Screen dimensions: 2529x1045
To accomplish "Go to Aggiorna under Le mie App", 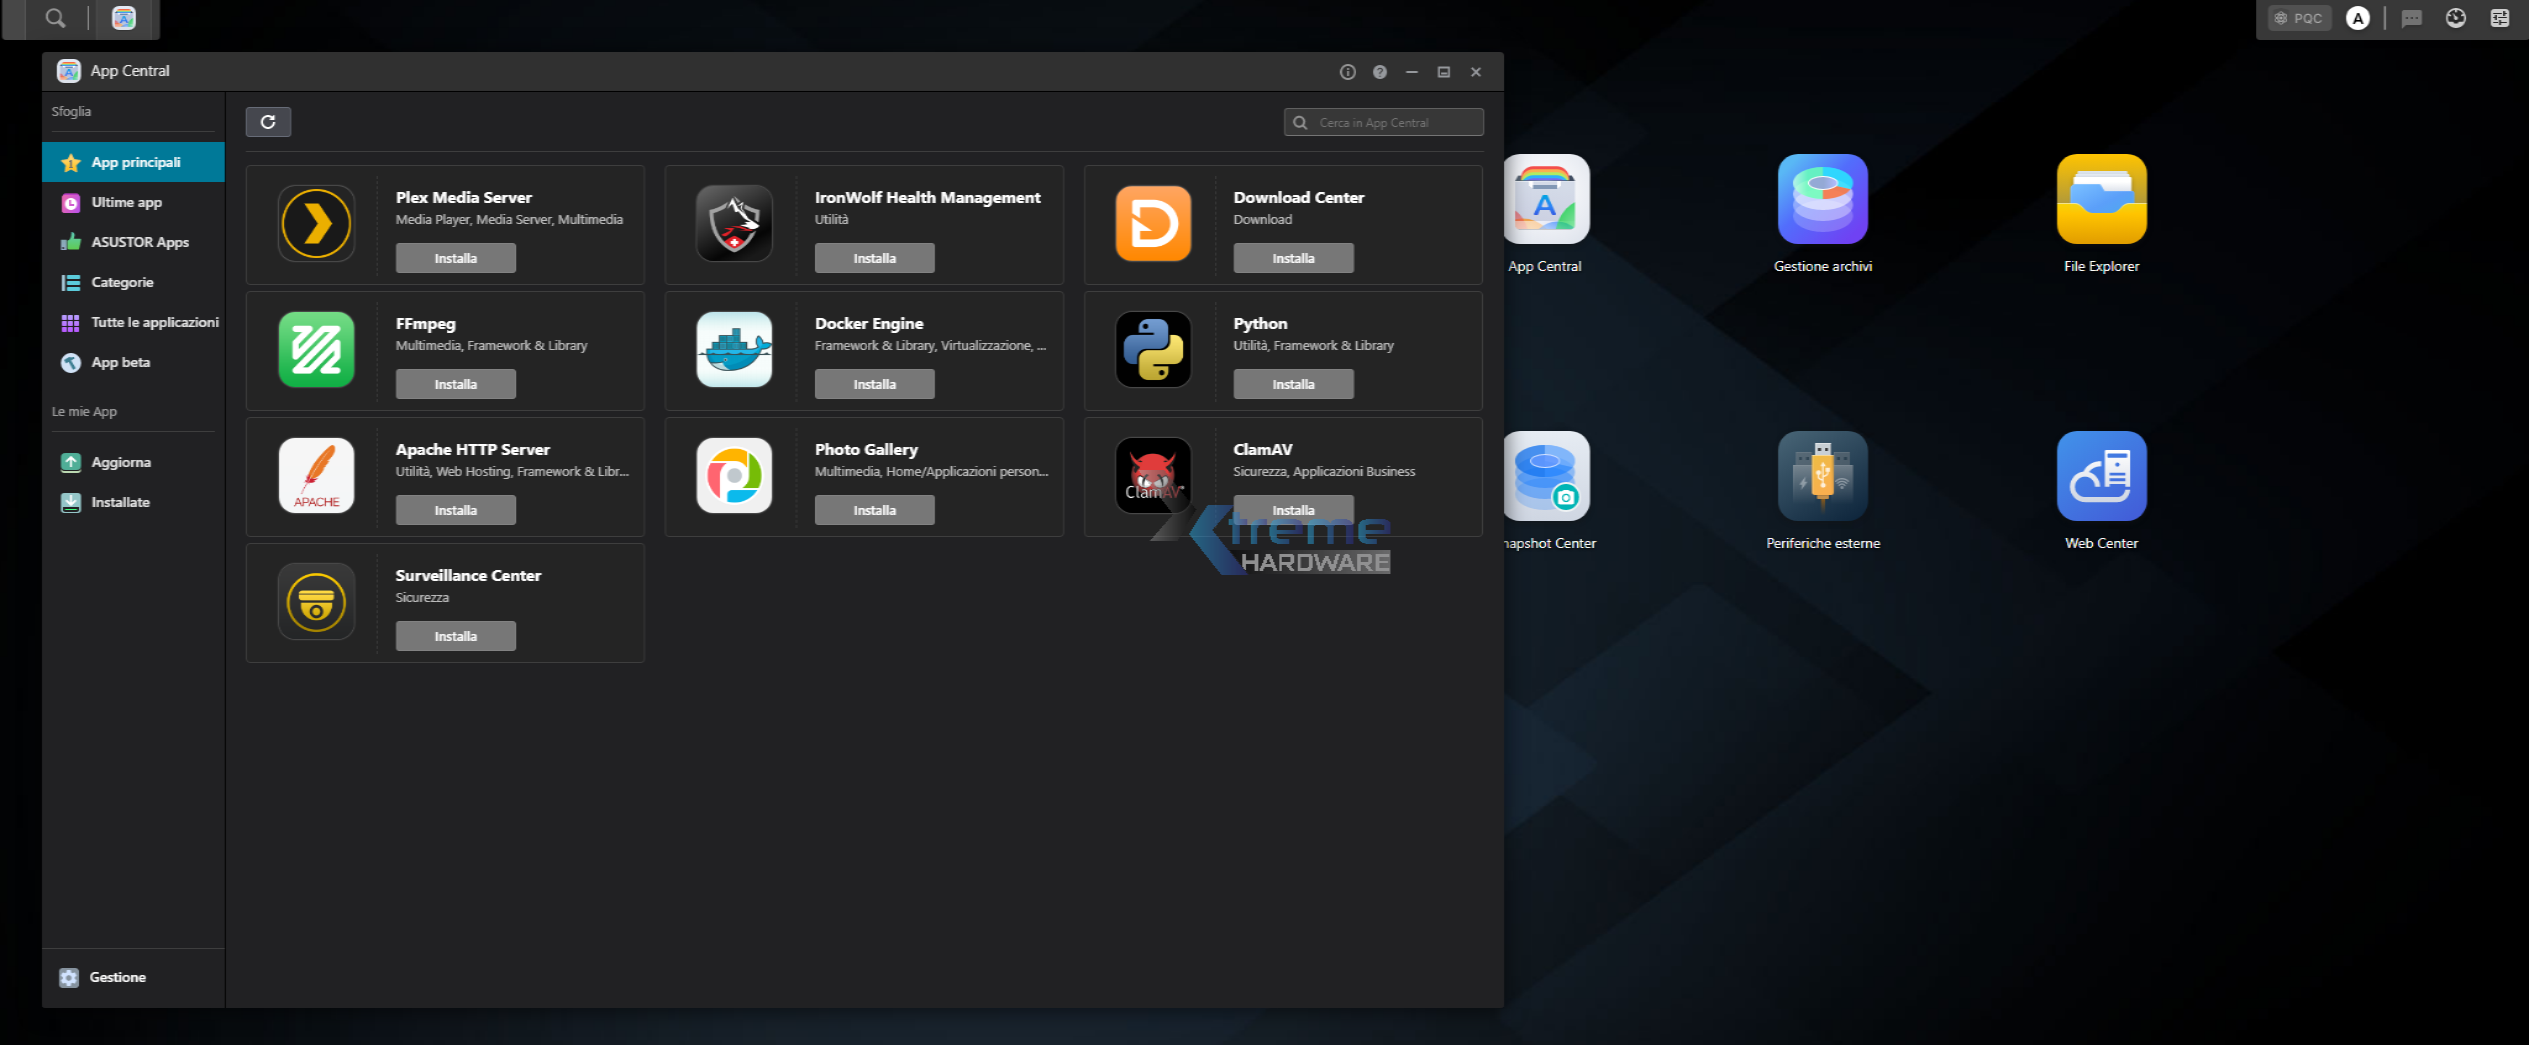I will coord(133,462).
